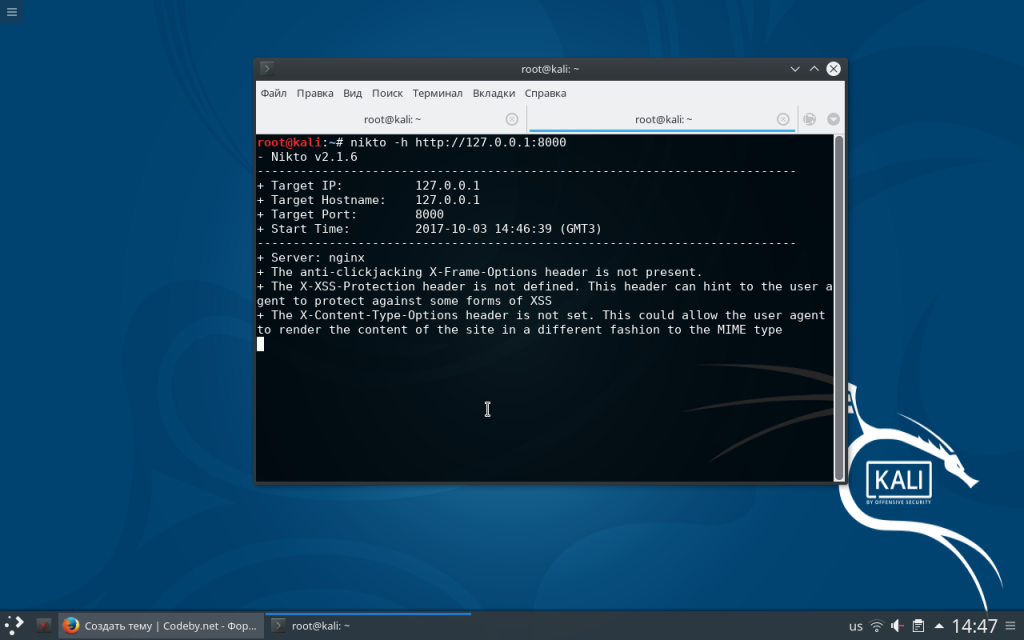Click the new tab icon in tab bar
The image size is (1024, 640).
click(810, 119)
